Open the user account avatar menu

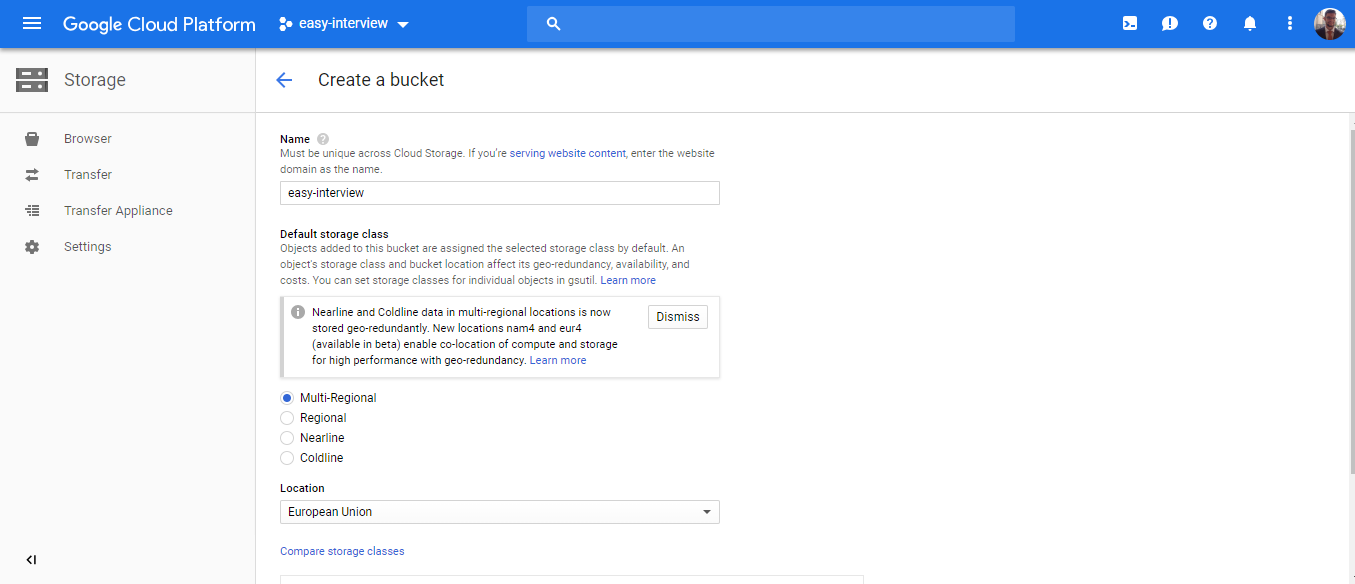click(1329, 23)
